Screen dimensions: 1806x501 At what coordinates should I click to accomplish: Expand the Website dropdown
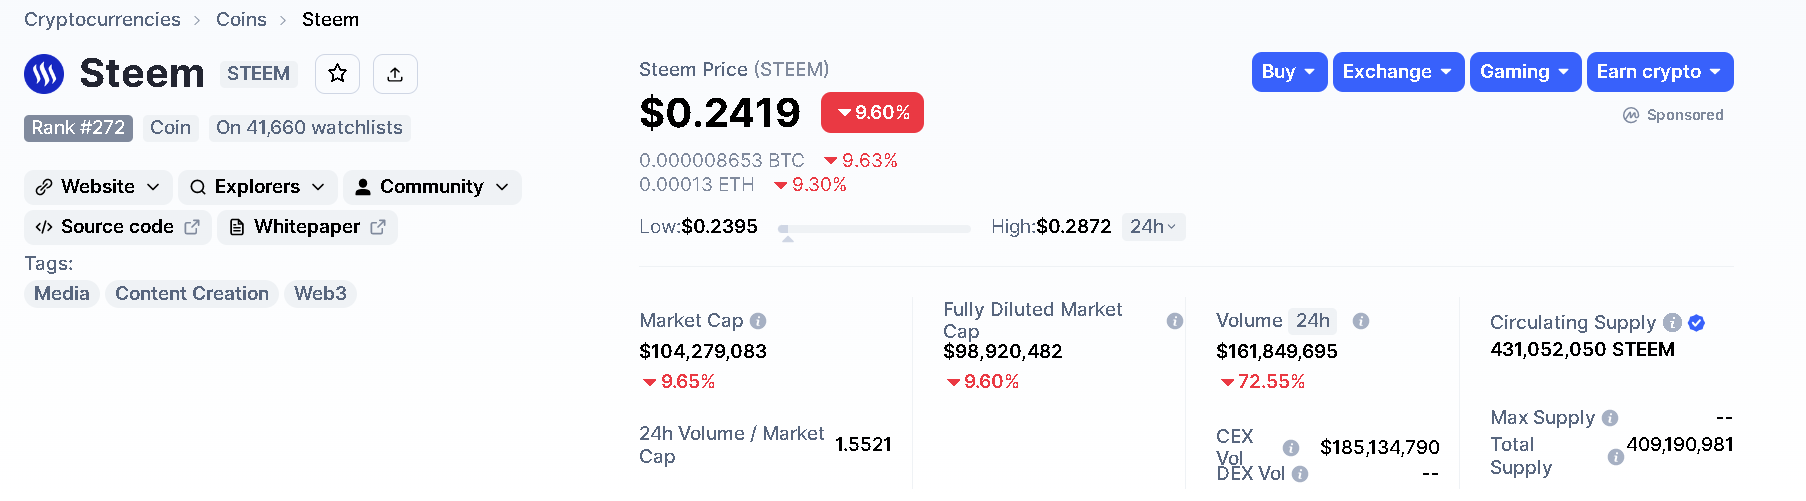[98, 187]
